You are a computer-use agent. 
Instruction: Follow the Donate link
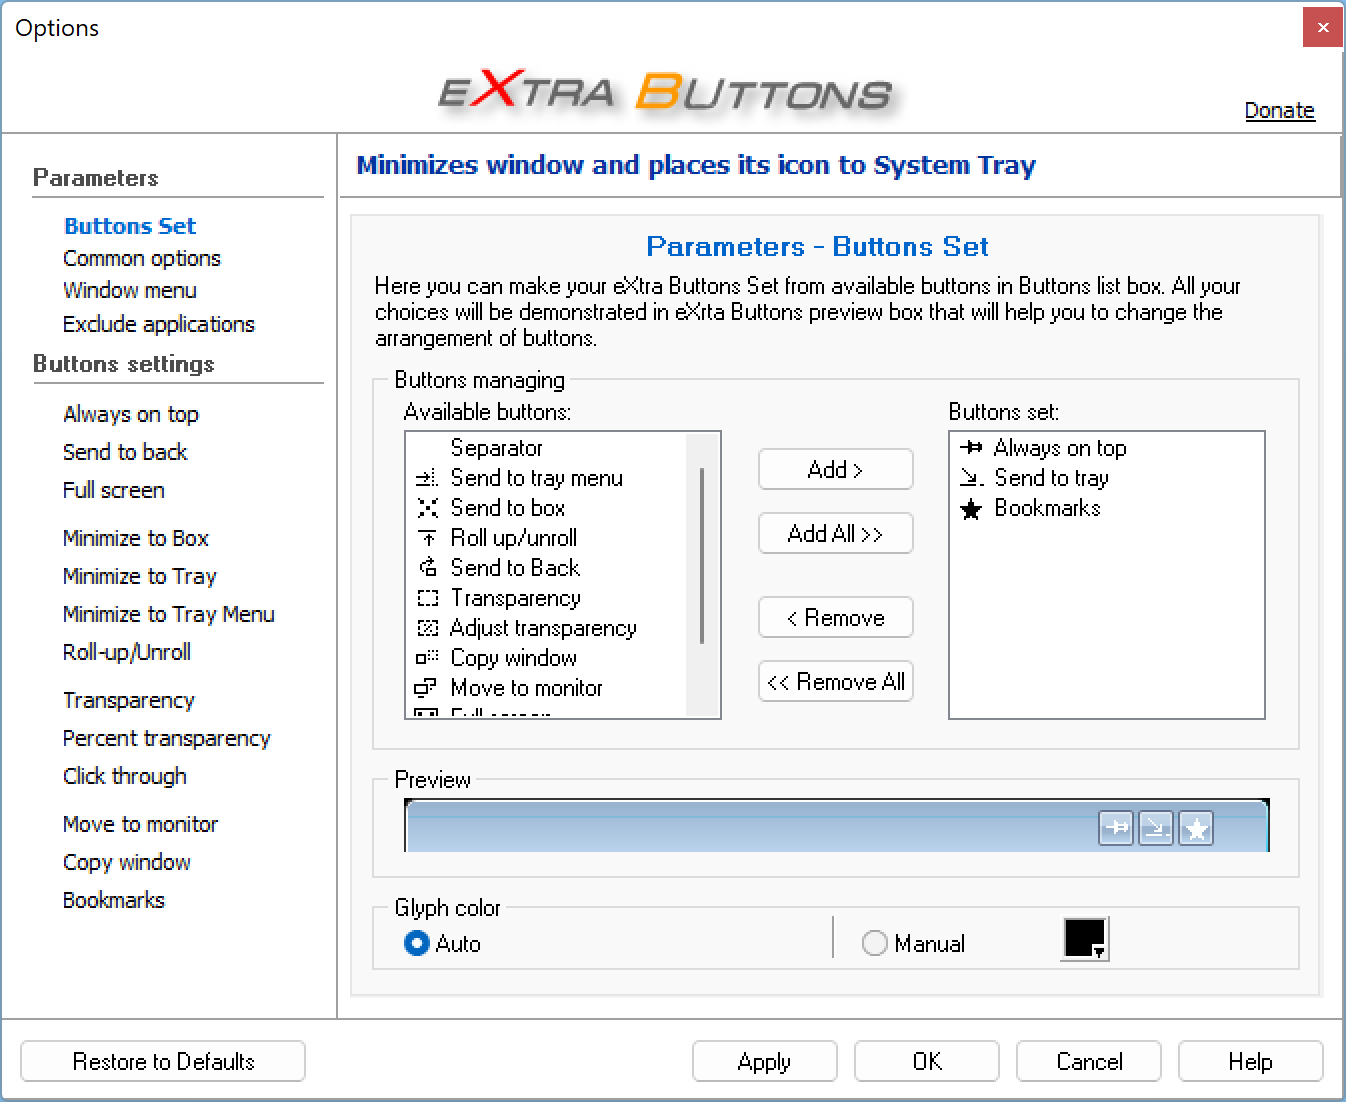click(x=1280, y=110)
